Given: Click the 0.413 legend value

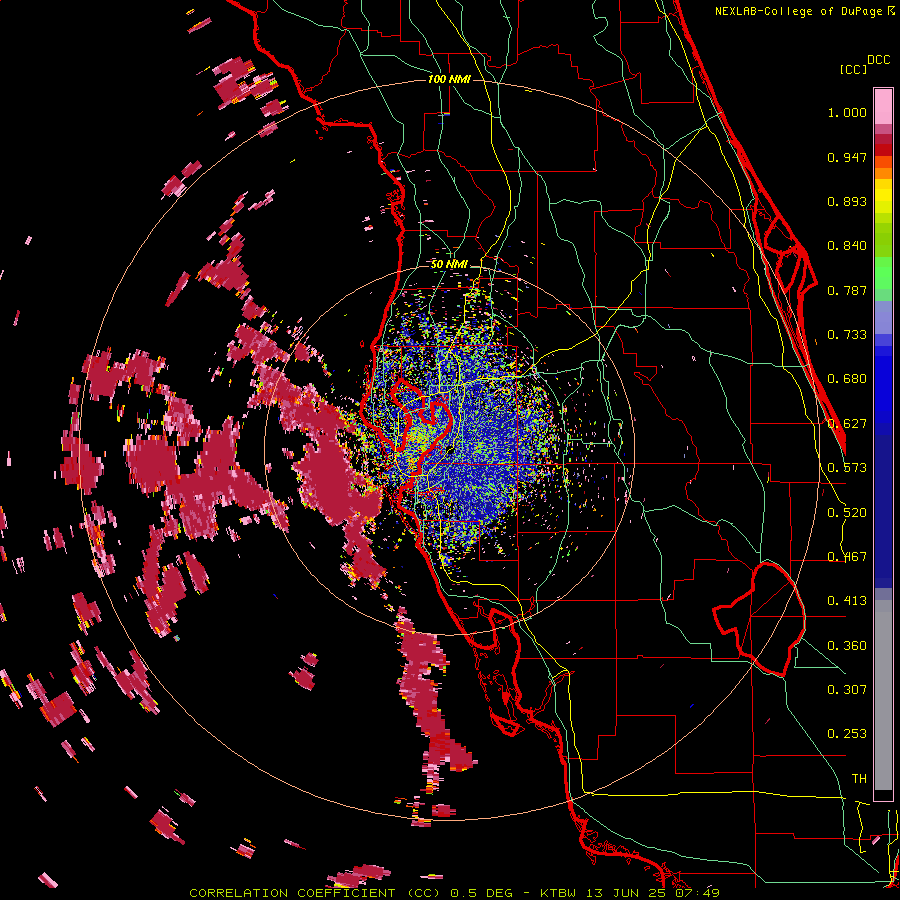Looking at the screenshot, I should (847, 601).
